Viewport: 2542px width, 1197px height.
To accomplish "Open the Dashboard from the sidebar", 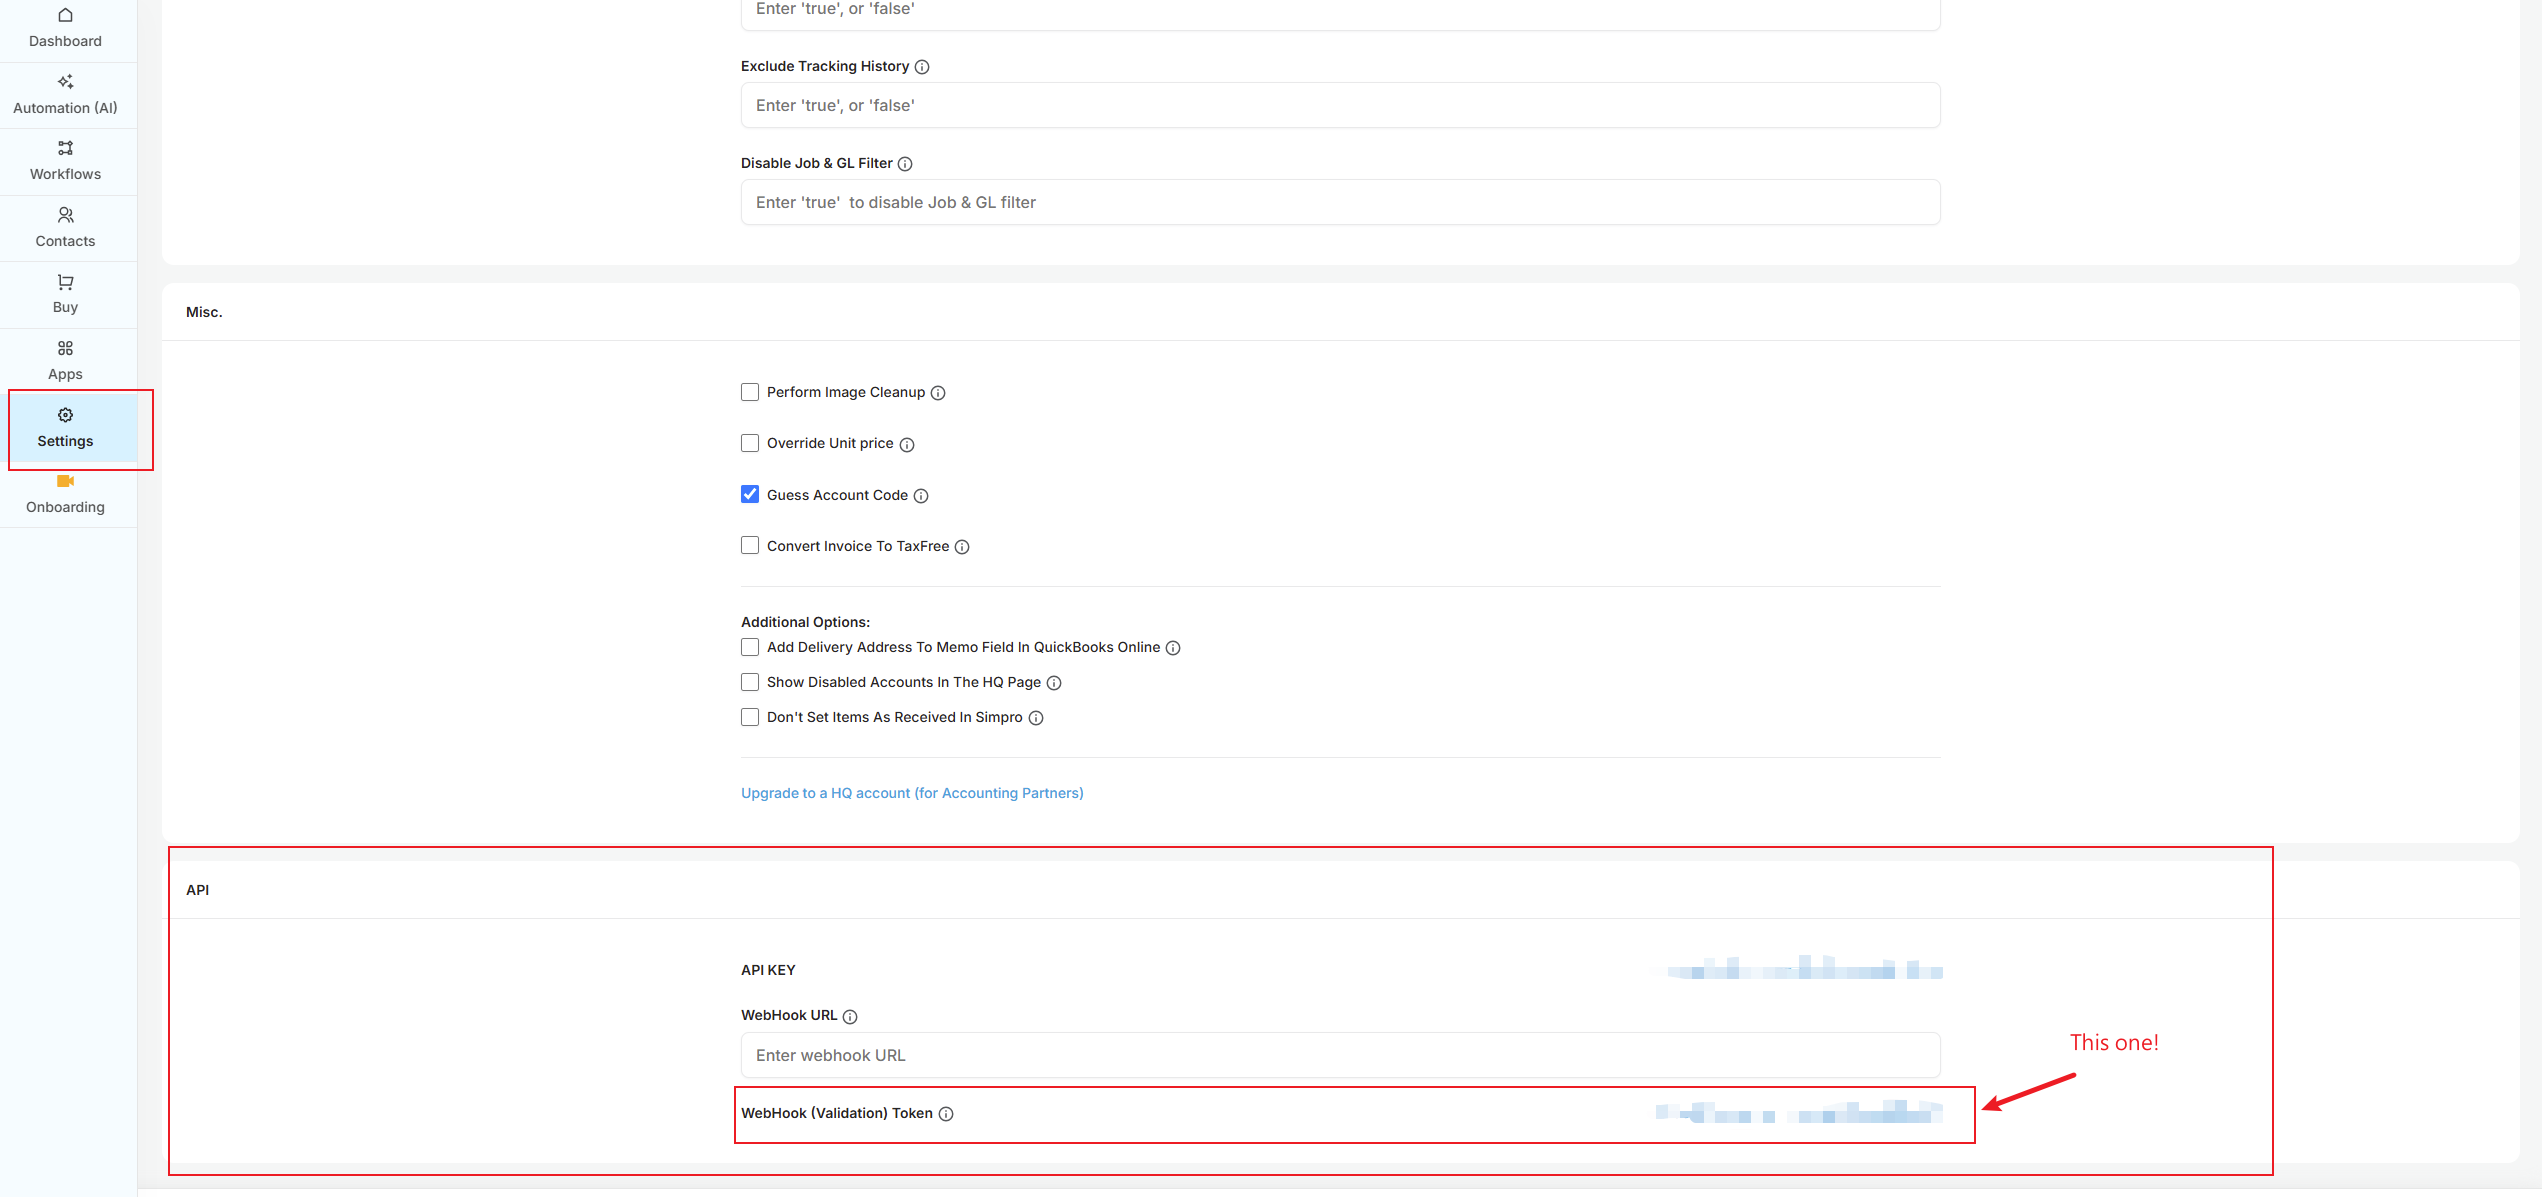I will pos(65,27).
